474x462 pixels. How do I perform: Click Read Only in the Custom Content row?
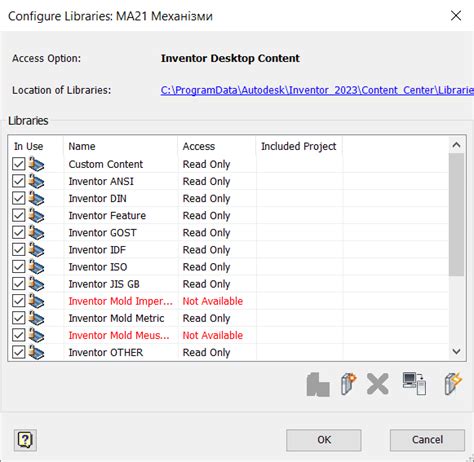click(206, 164)
